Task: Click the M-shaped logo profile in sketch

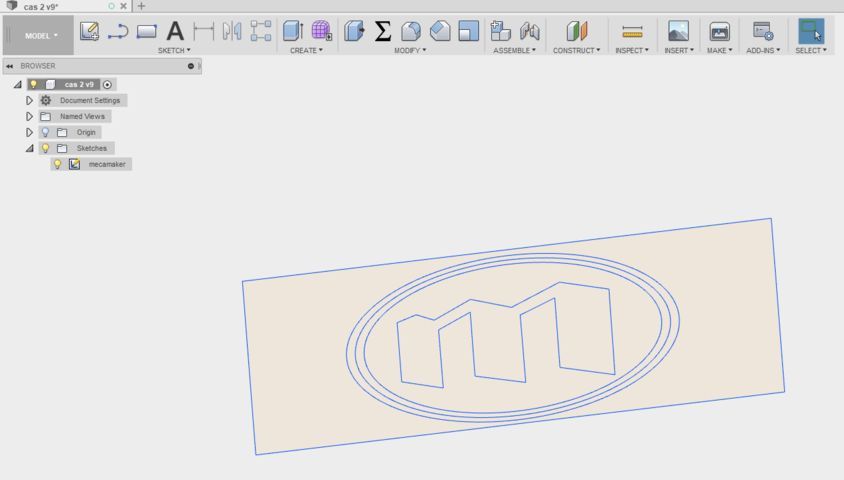Action: coord(506,334)
